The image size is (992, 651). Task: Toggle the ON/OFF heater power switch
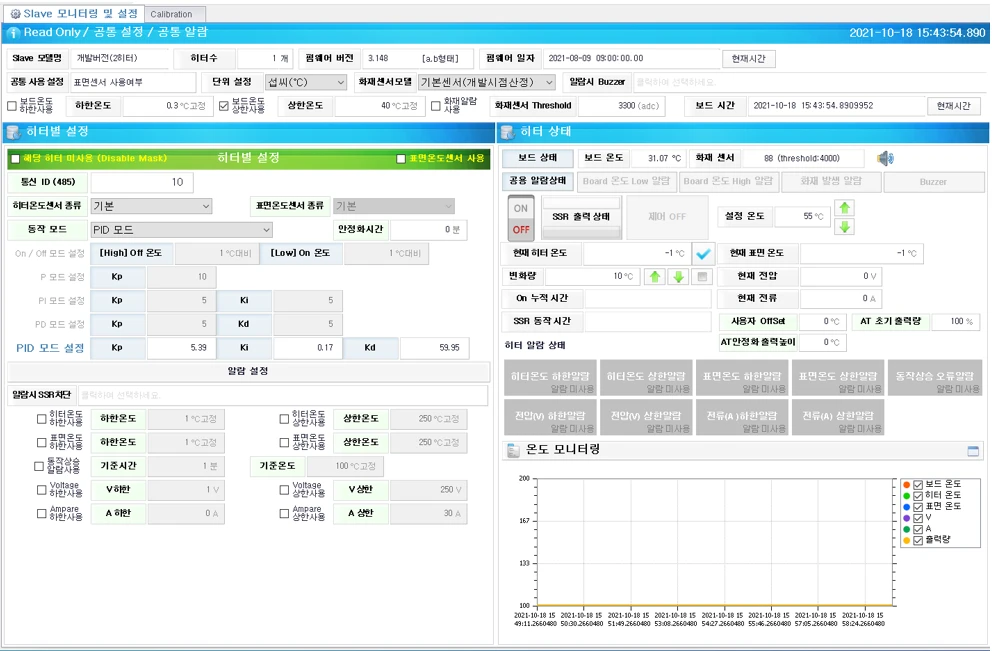point(521,218)
